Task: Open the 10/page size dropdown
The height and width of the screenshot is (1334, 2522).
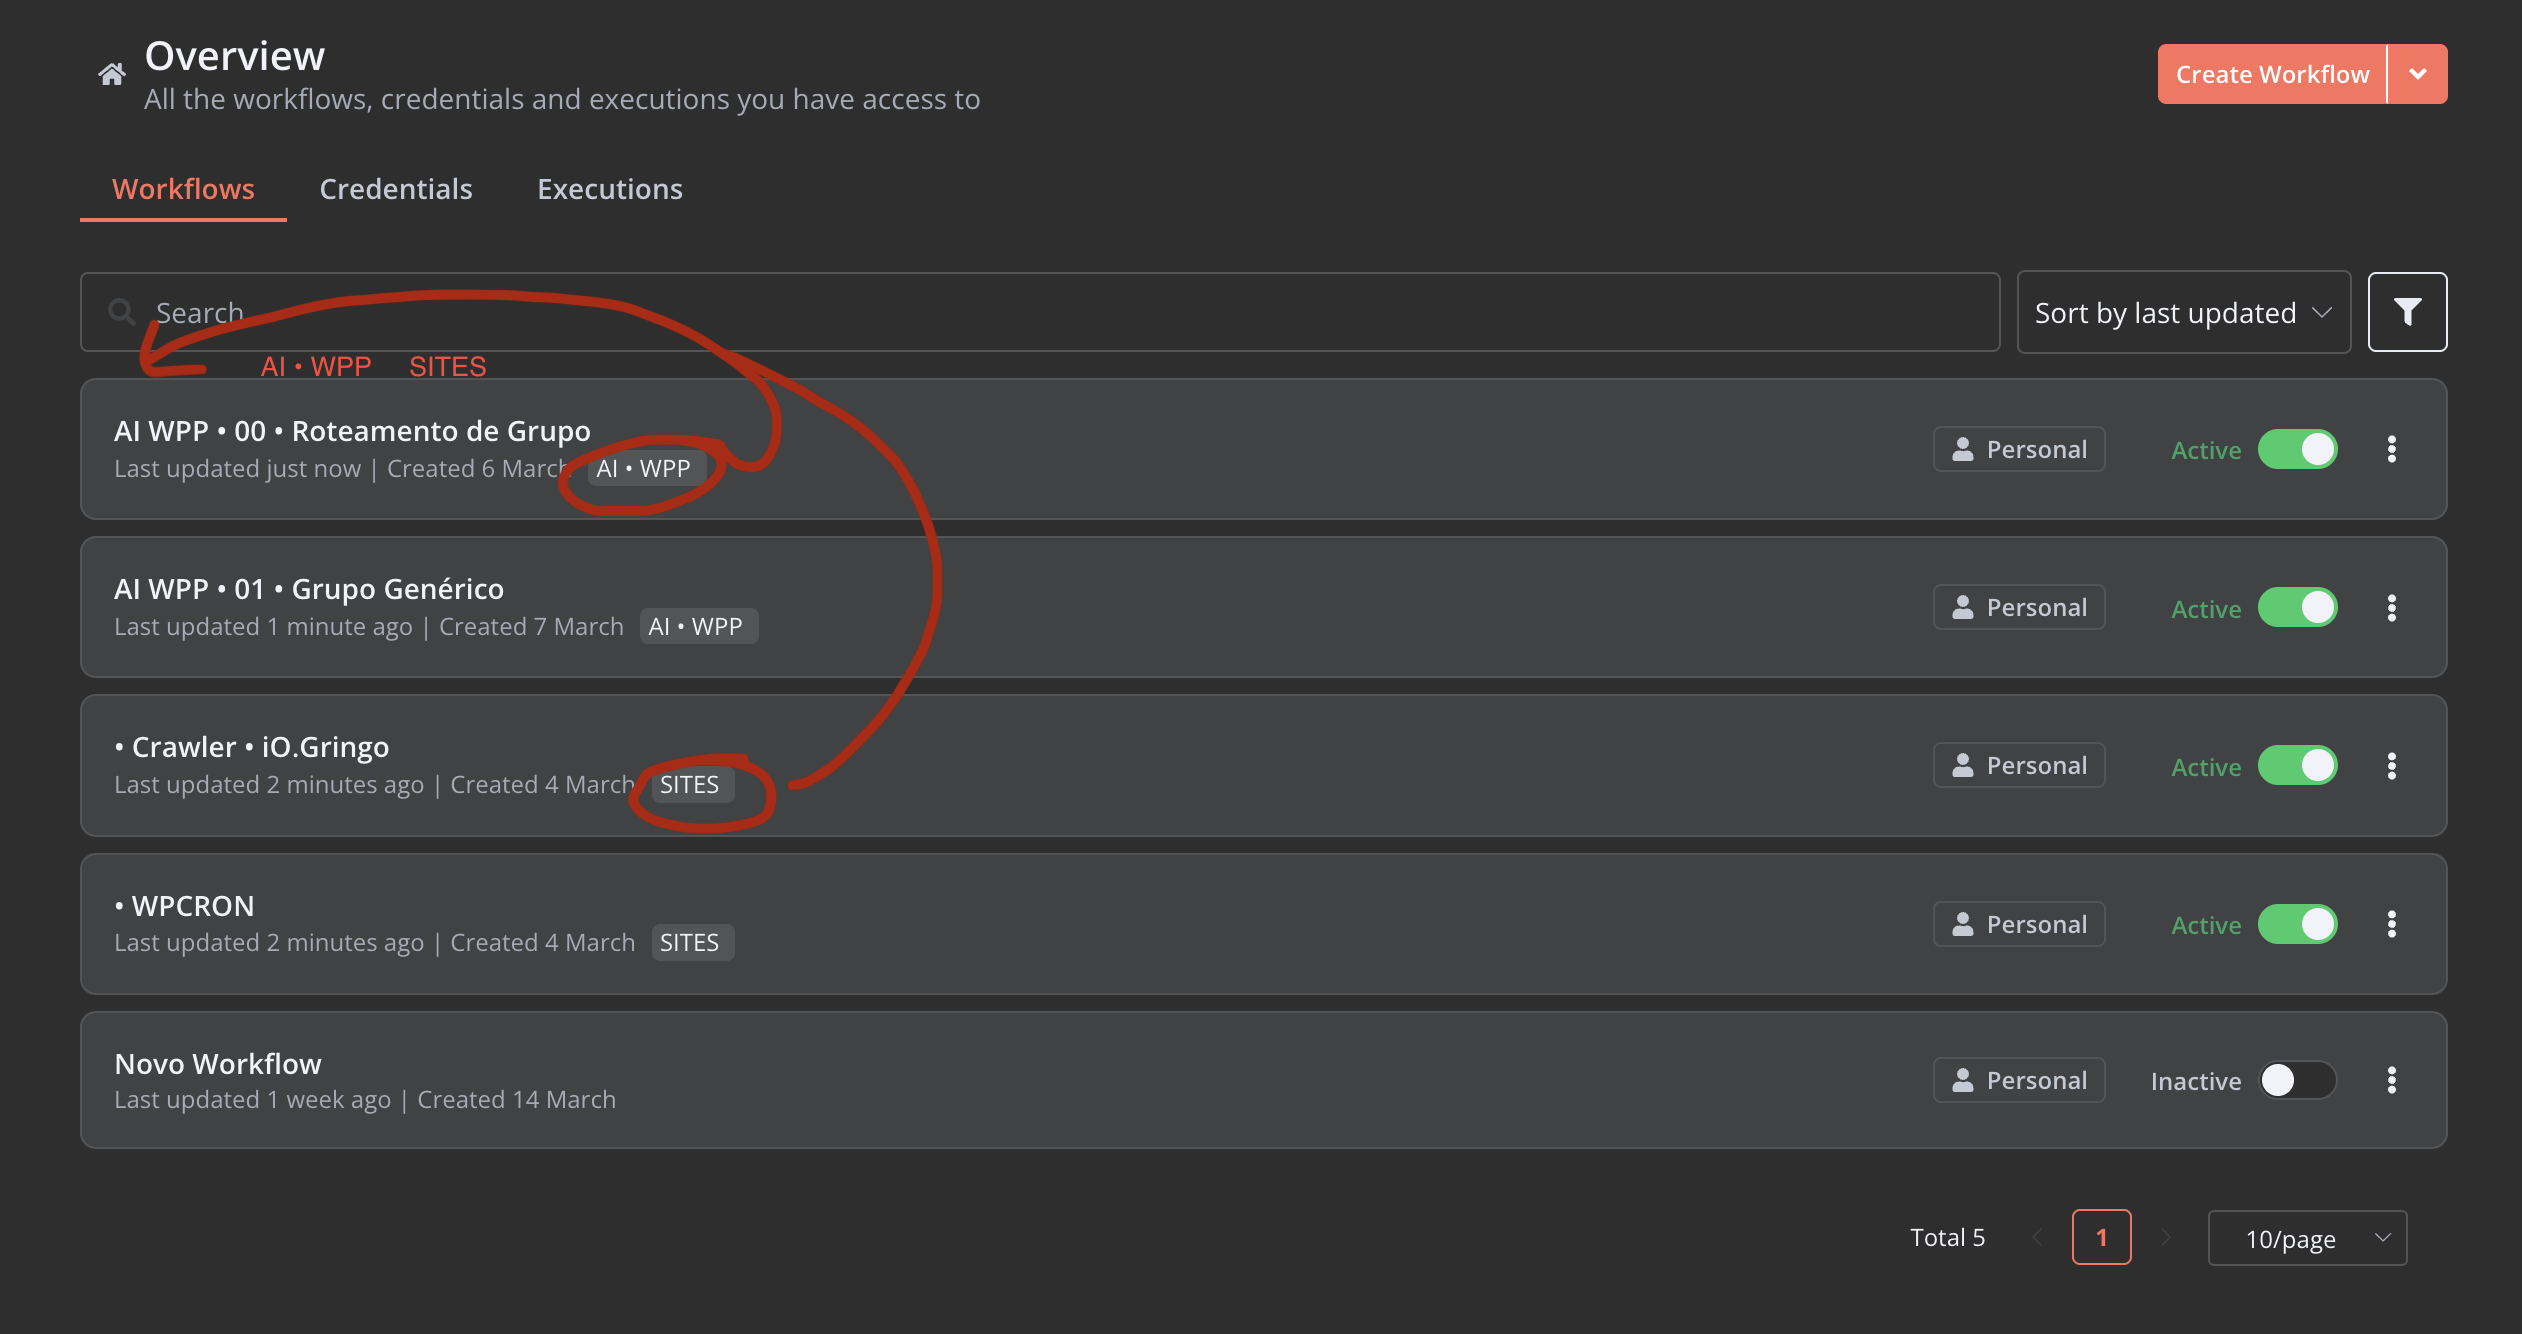Action: (x=2307, y=1238)
